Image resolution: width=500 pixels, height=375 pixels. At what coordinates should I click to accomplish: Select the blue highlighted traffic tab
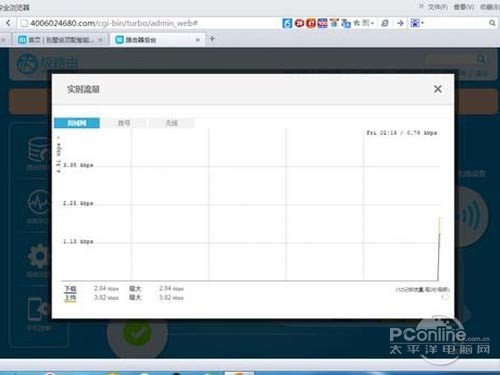[77, 123]
